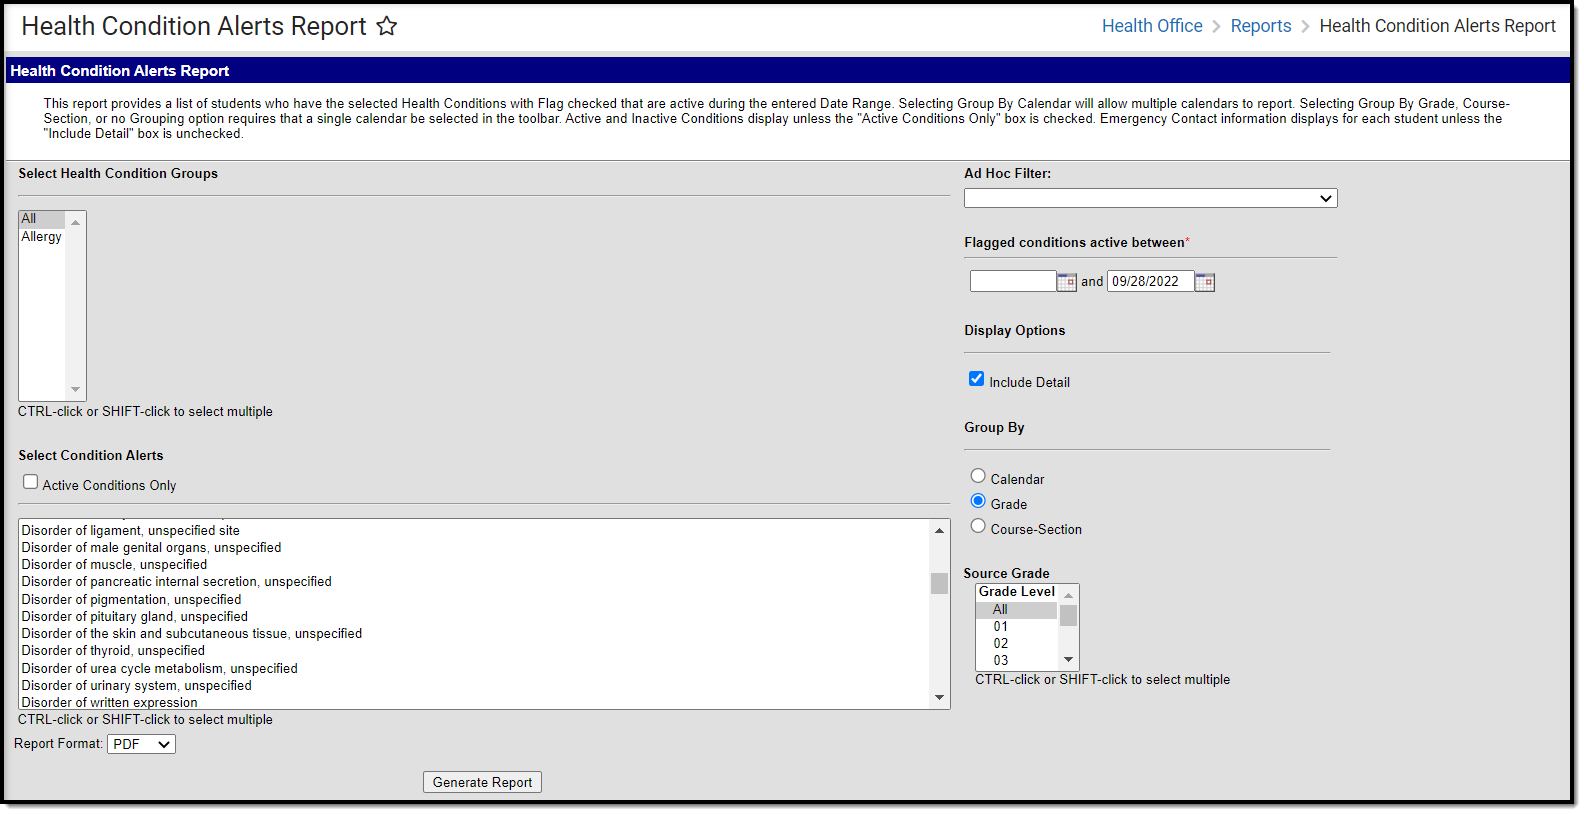Image resolution: width=1584 pixels, height=814 pixels.
Task: Select 'Disorder of pituitary gland, unspecified'
Action: click(x=474, y=617)
